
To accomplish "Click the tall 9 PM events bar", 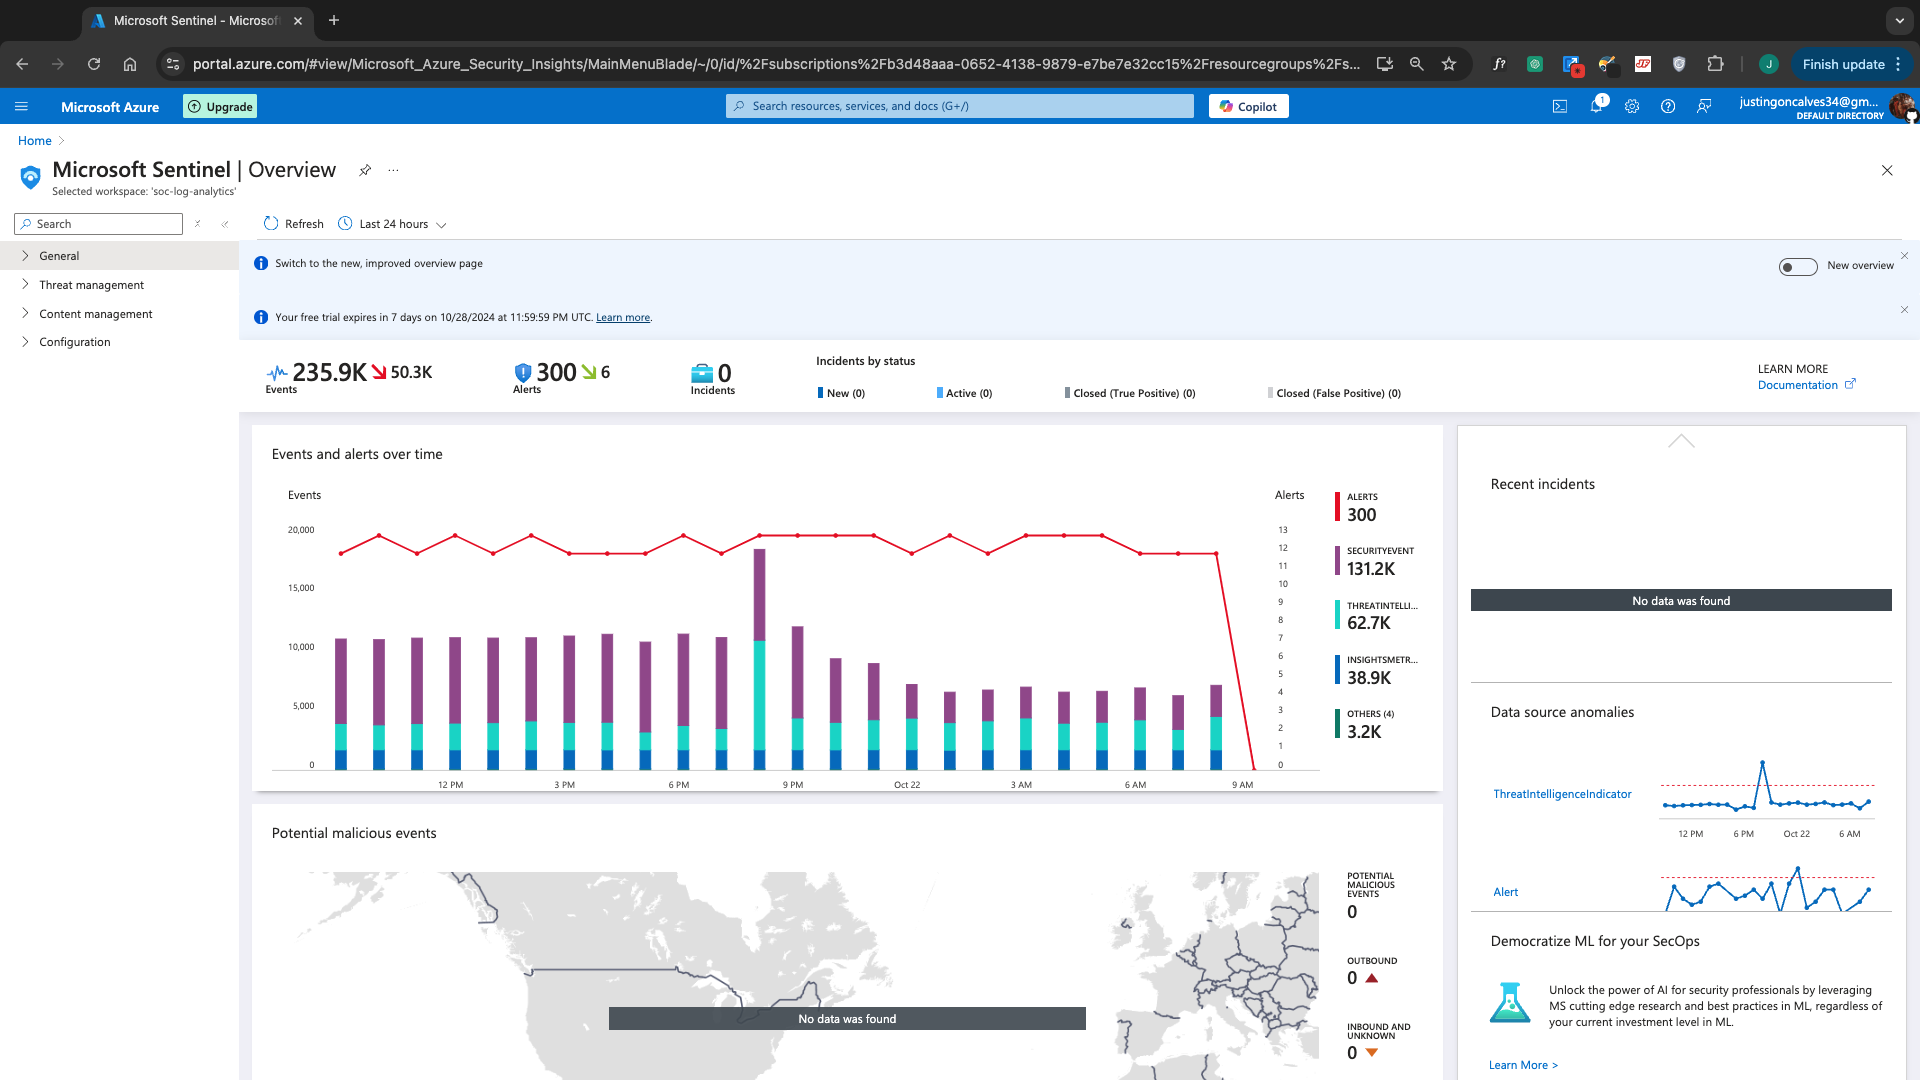I will [759, 659].
